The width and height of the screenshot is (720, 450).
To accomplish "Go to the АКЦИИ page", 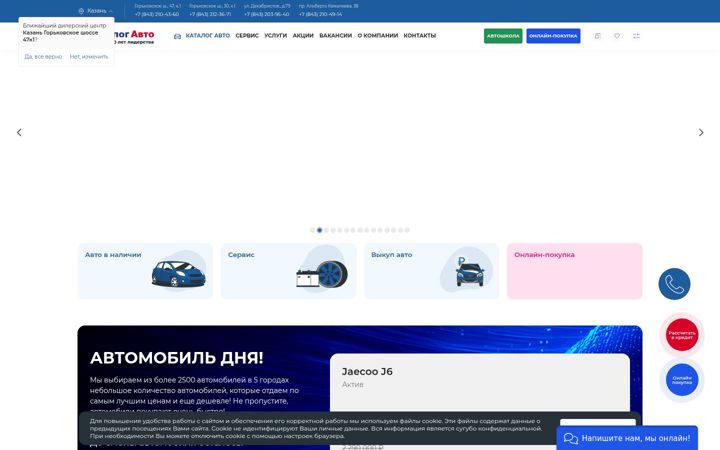I will point(303,35).
